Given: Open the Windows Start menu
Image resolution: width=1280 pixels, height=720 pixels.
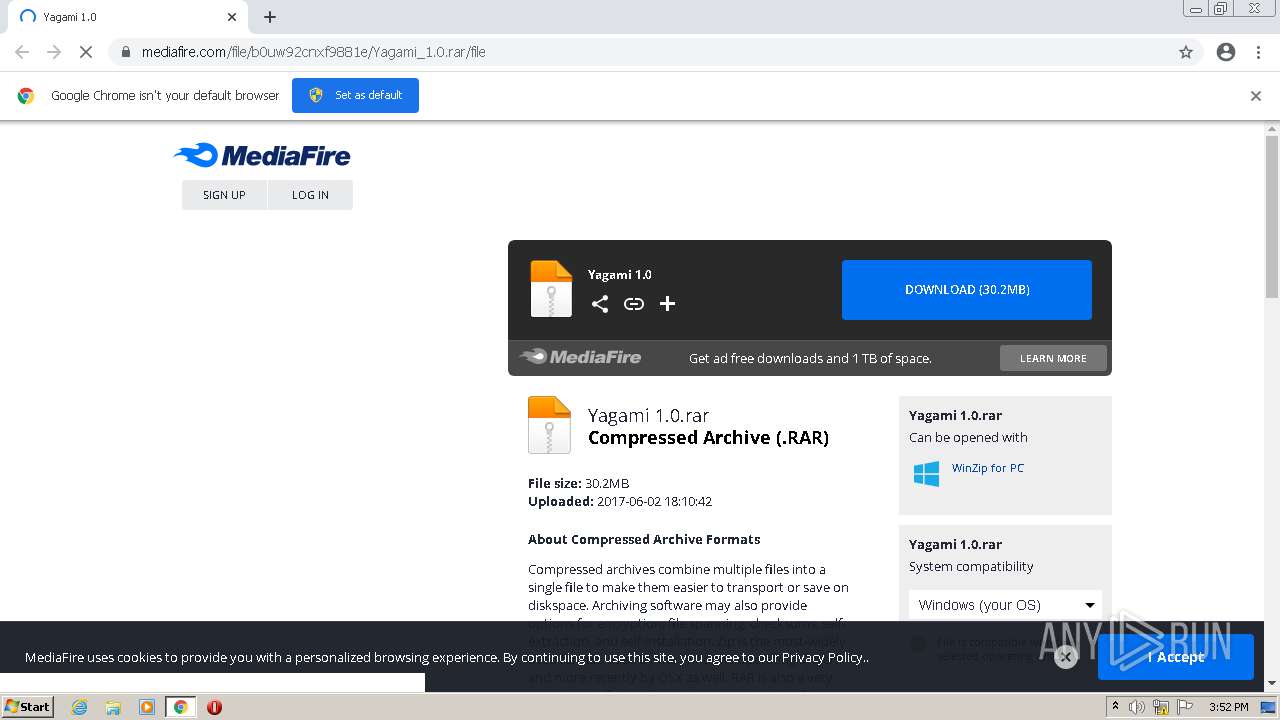Looking at the screenshot, I should [28, 707].
